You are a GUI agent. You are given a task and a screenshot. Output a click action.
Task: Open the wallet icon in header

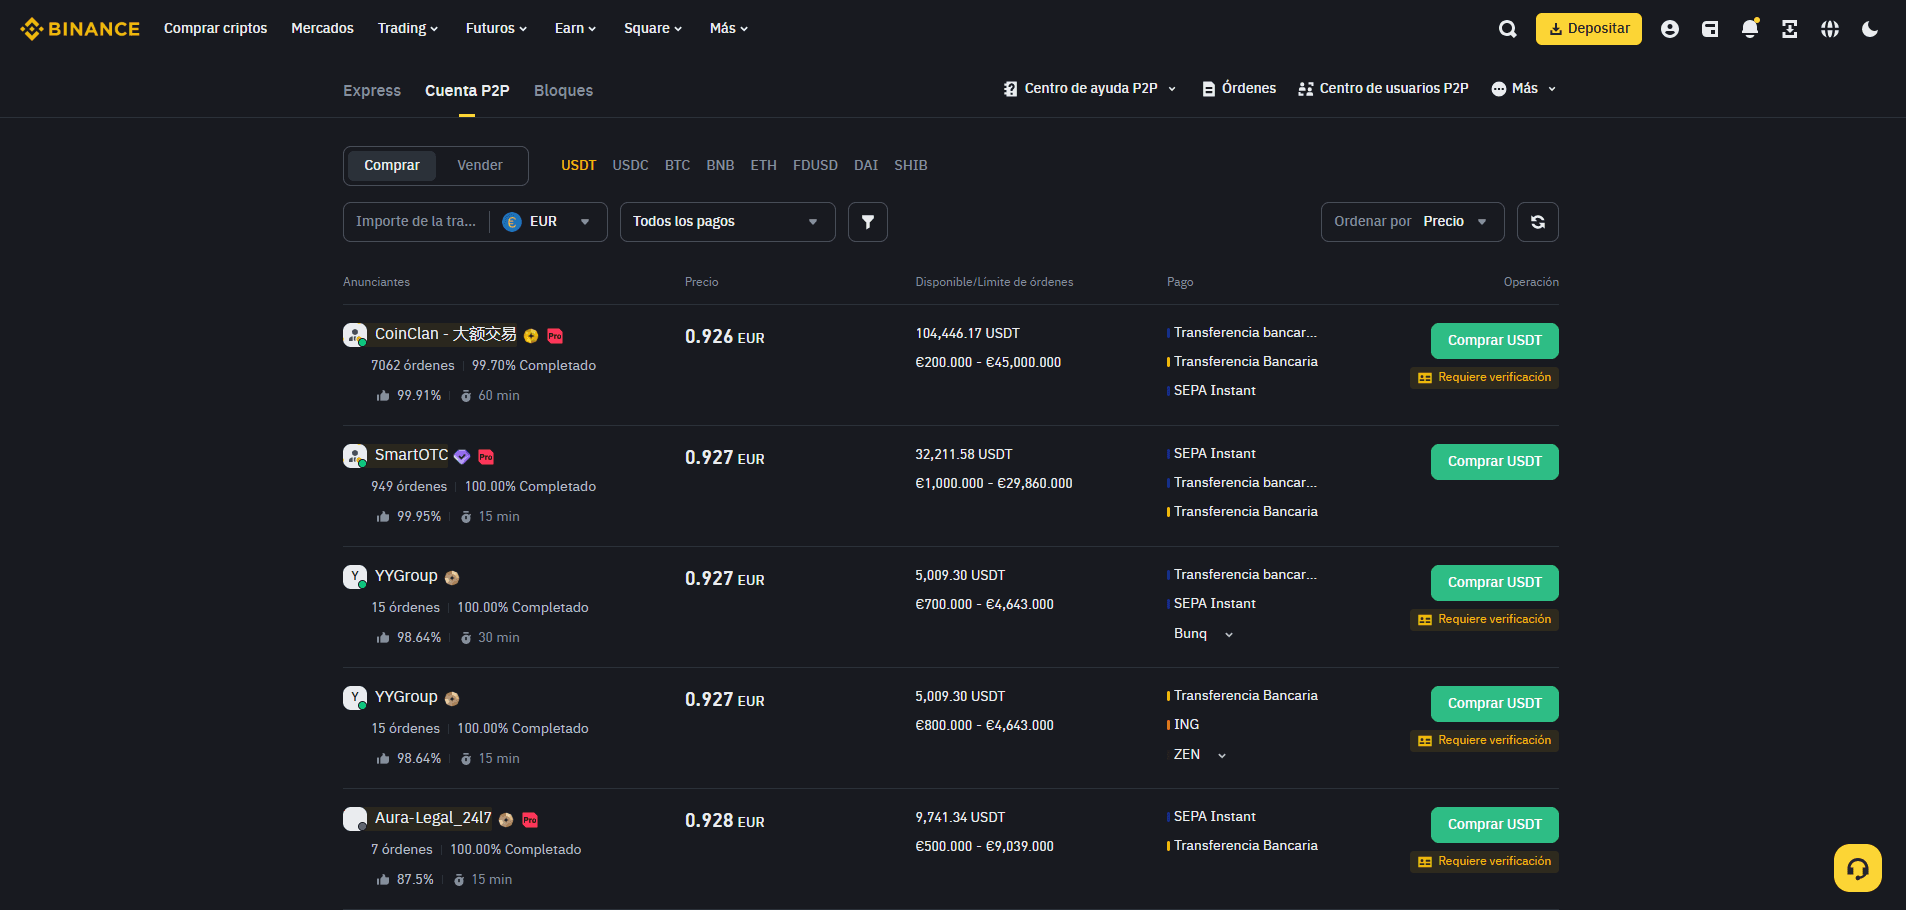(x=1710, y=29)
